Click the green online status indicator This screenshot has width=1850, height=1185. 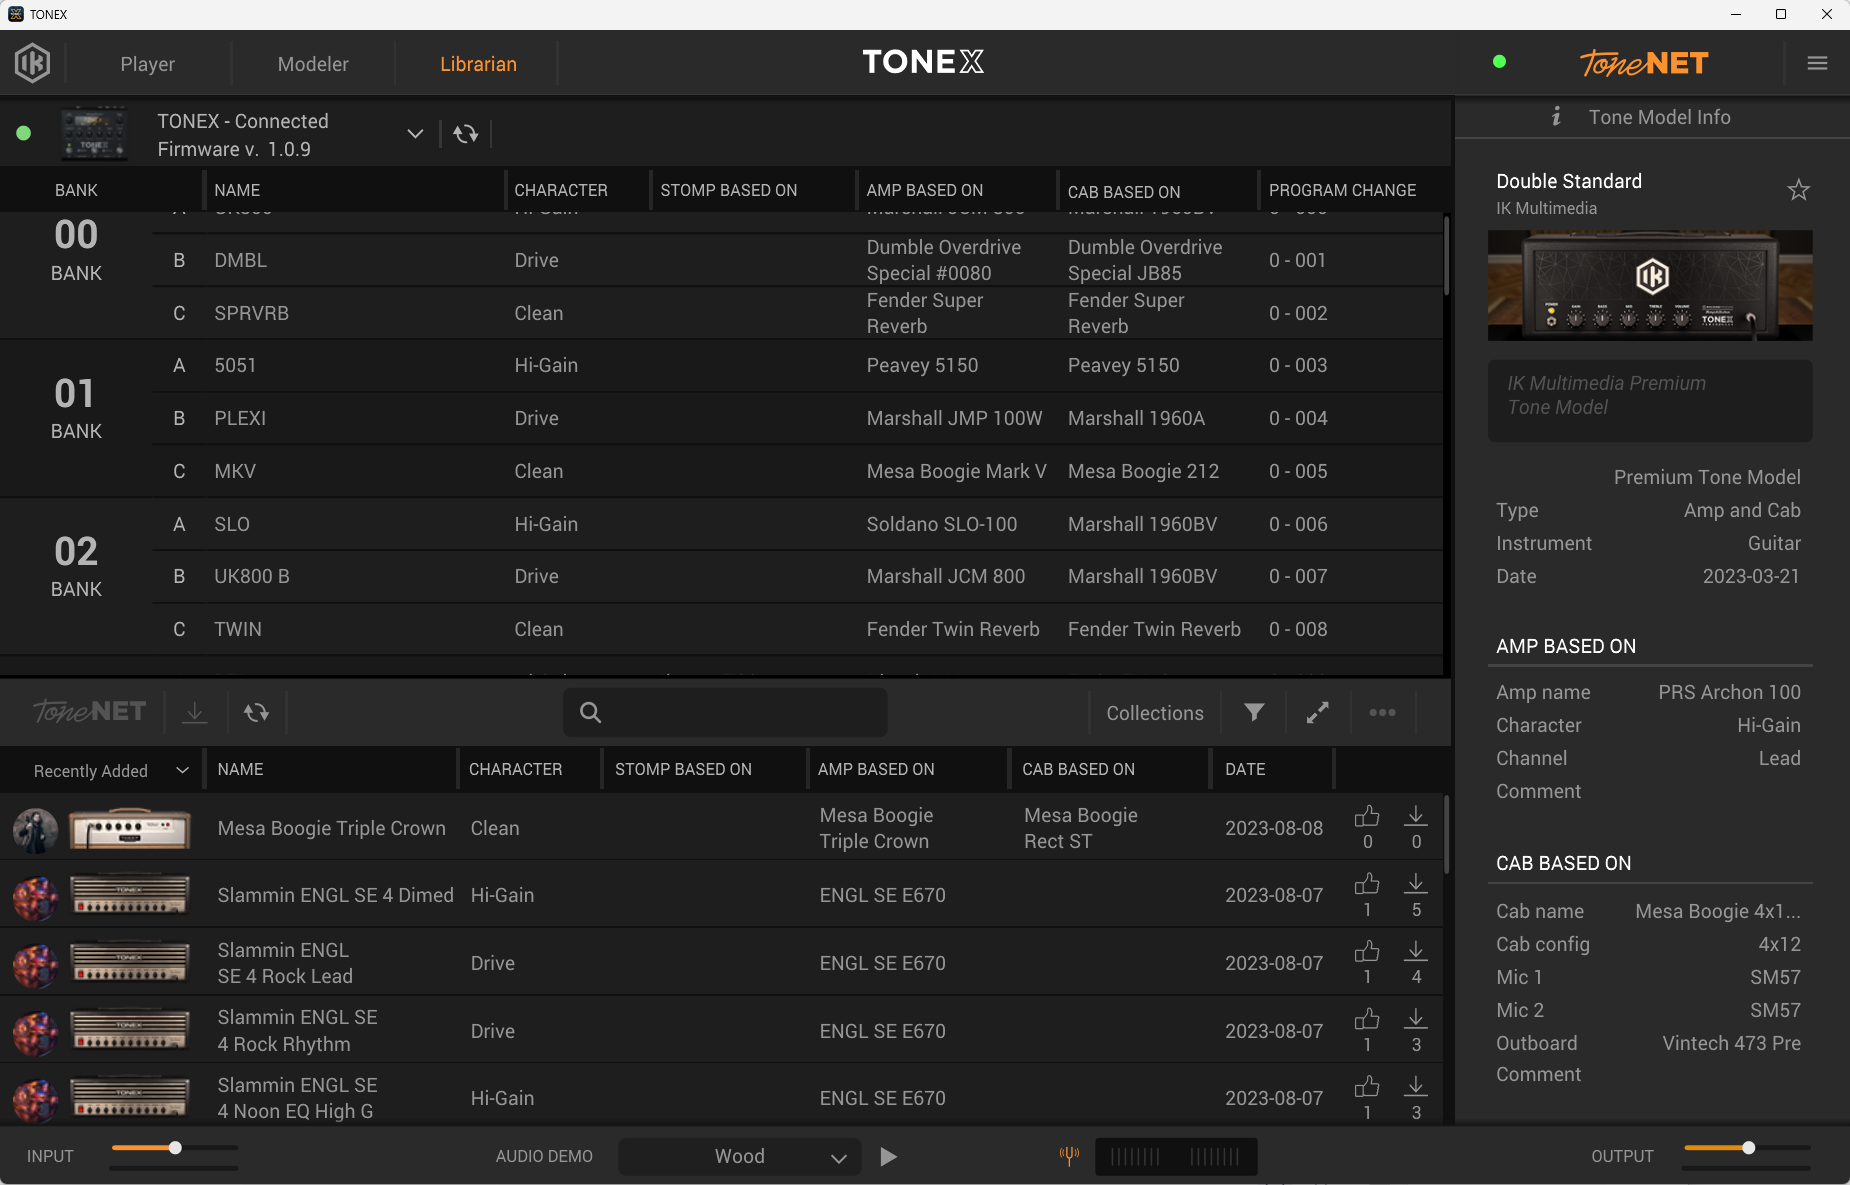[x=1499, y=62]
